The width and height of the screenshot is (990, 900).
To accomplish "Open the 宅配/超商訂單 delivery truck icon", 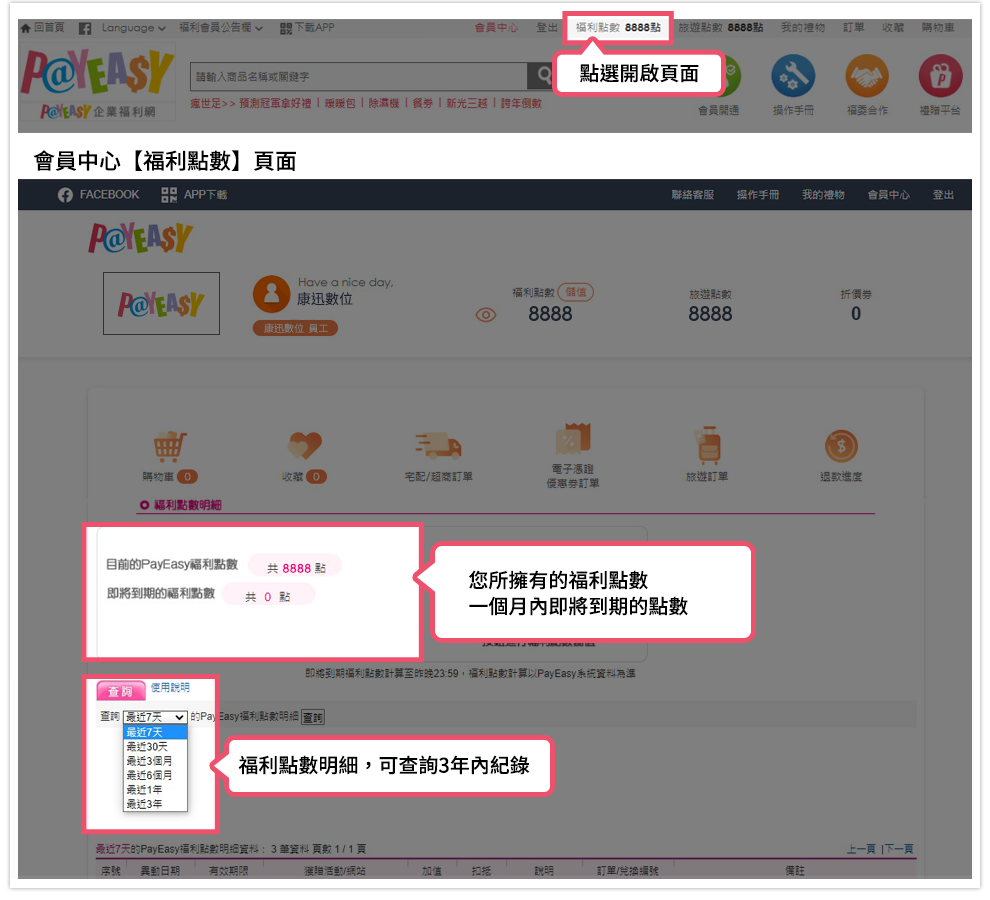I will tap(438, 445).
